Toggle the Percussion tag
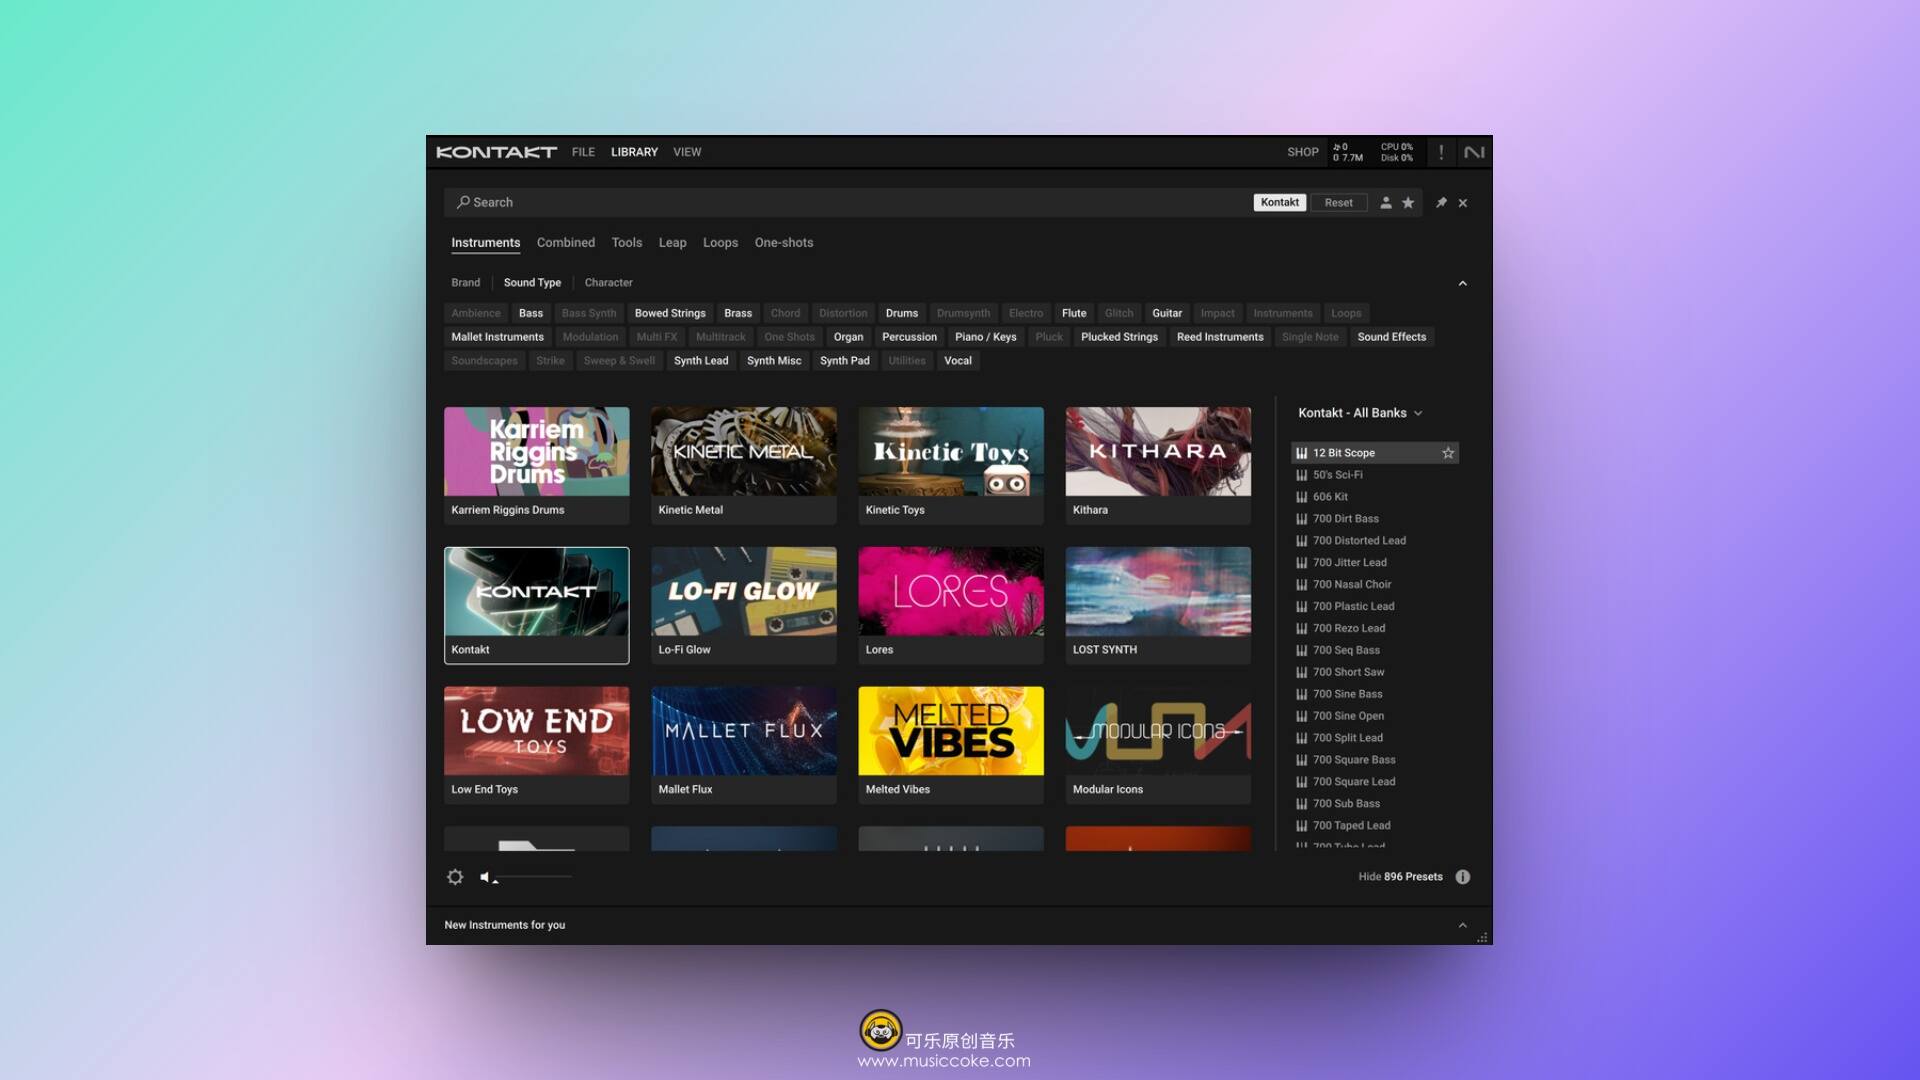The width and height of the screenshot is (1920, 1080). coord(909,337)
